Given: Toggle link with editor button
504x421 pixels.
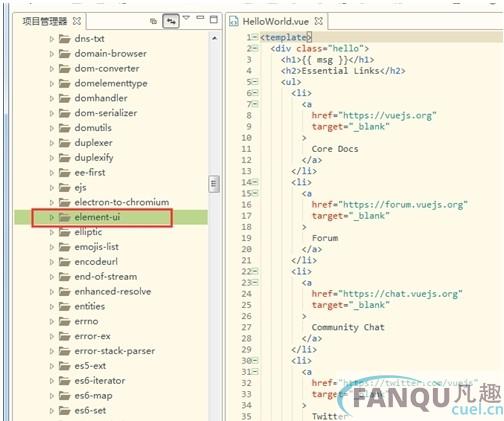Looking at the screenshot, I should click(171, 21).
